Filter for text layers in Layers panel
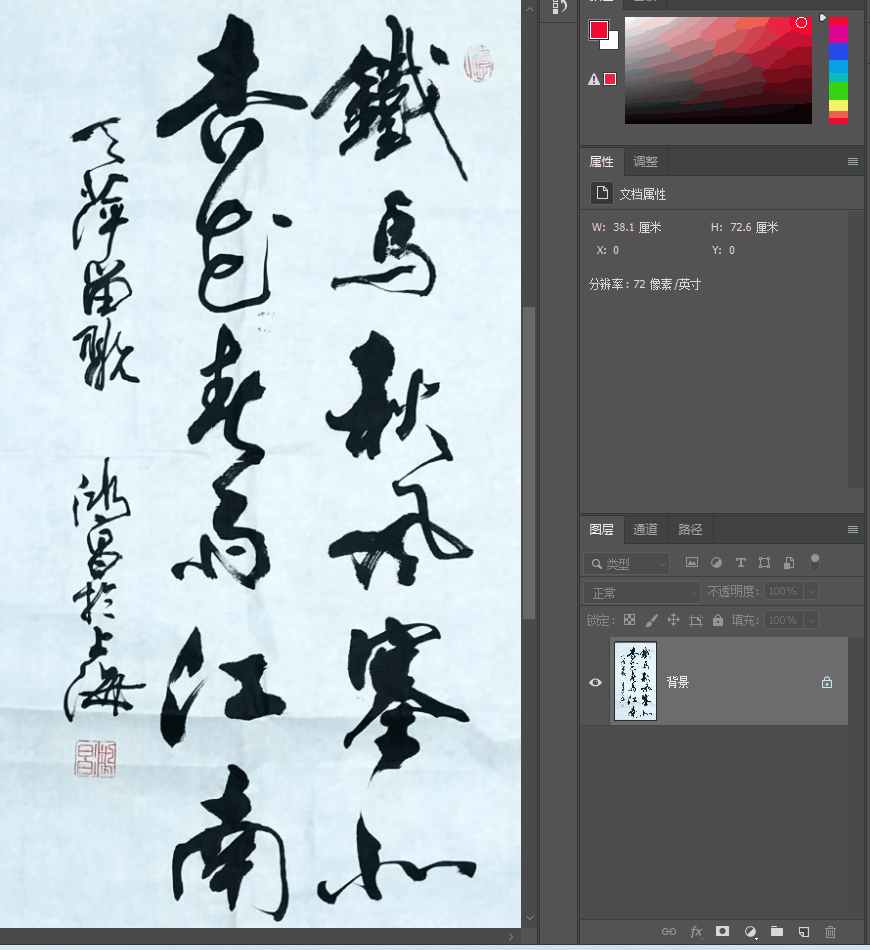 click(740, 563)
